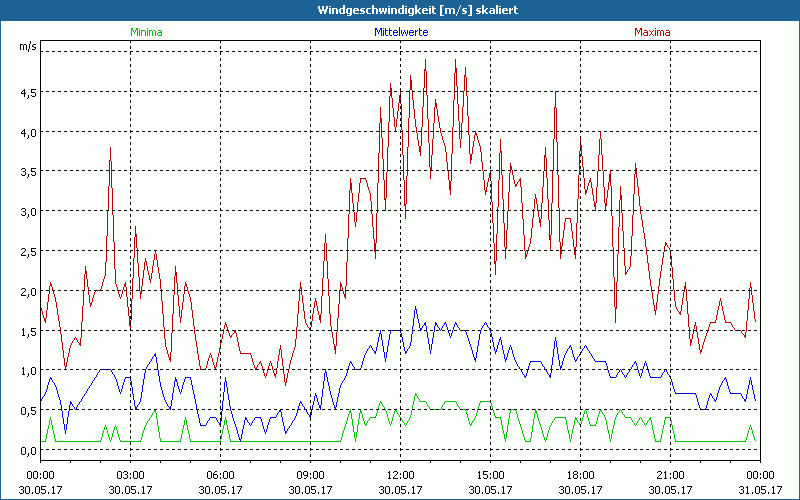Click the 31.05.17 date label
Screen dimensions: 800x500
coord(760,490)
